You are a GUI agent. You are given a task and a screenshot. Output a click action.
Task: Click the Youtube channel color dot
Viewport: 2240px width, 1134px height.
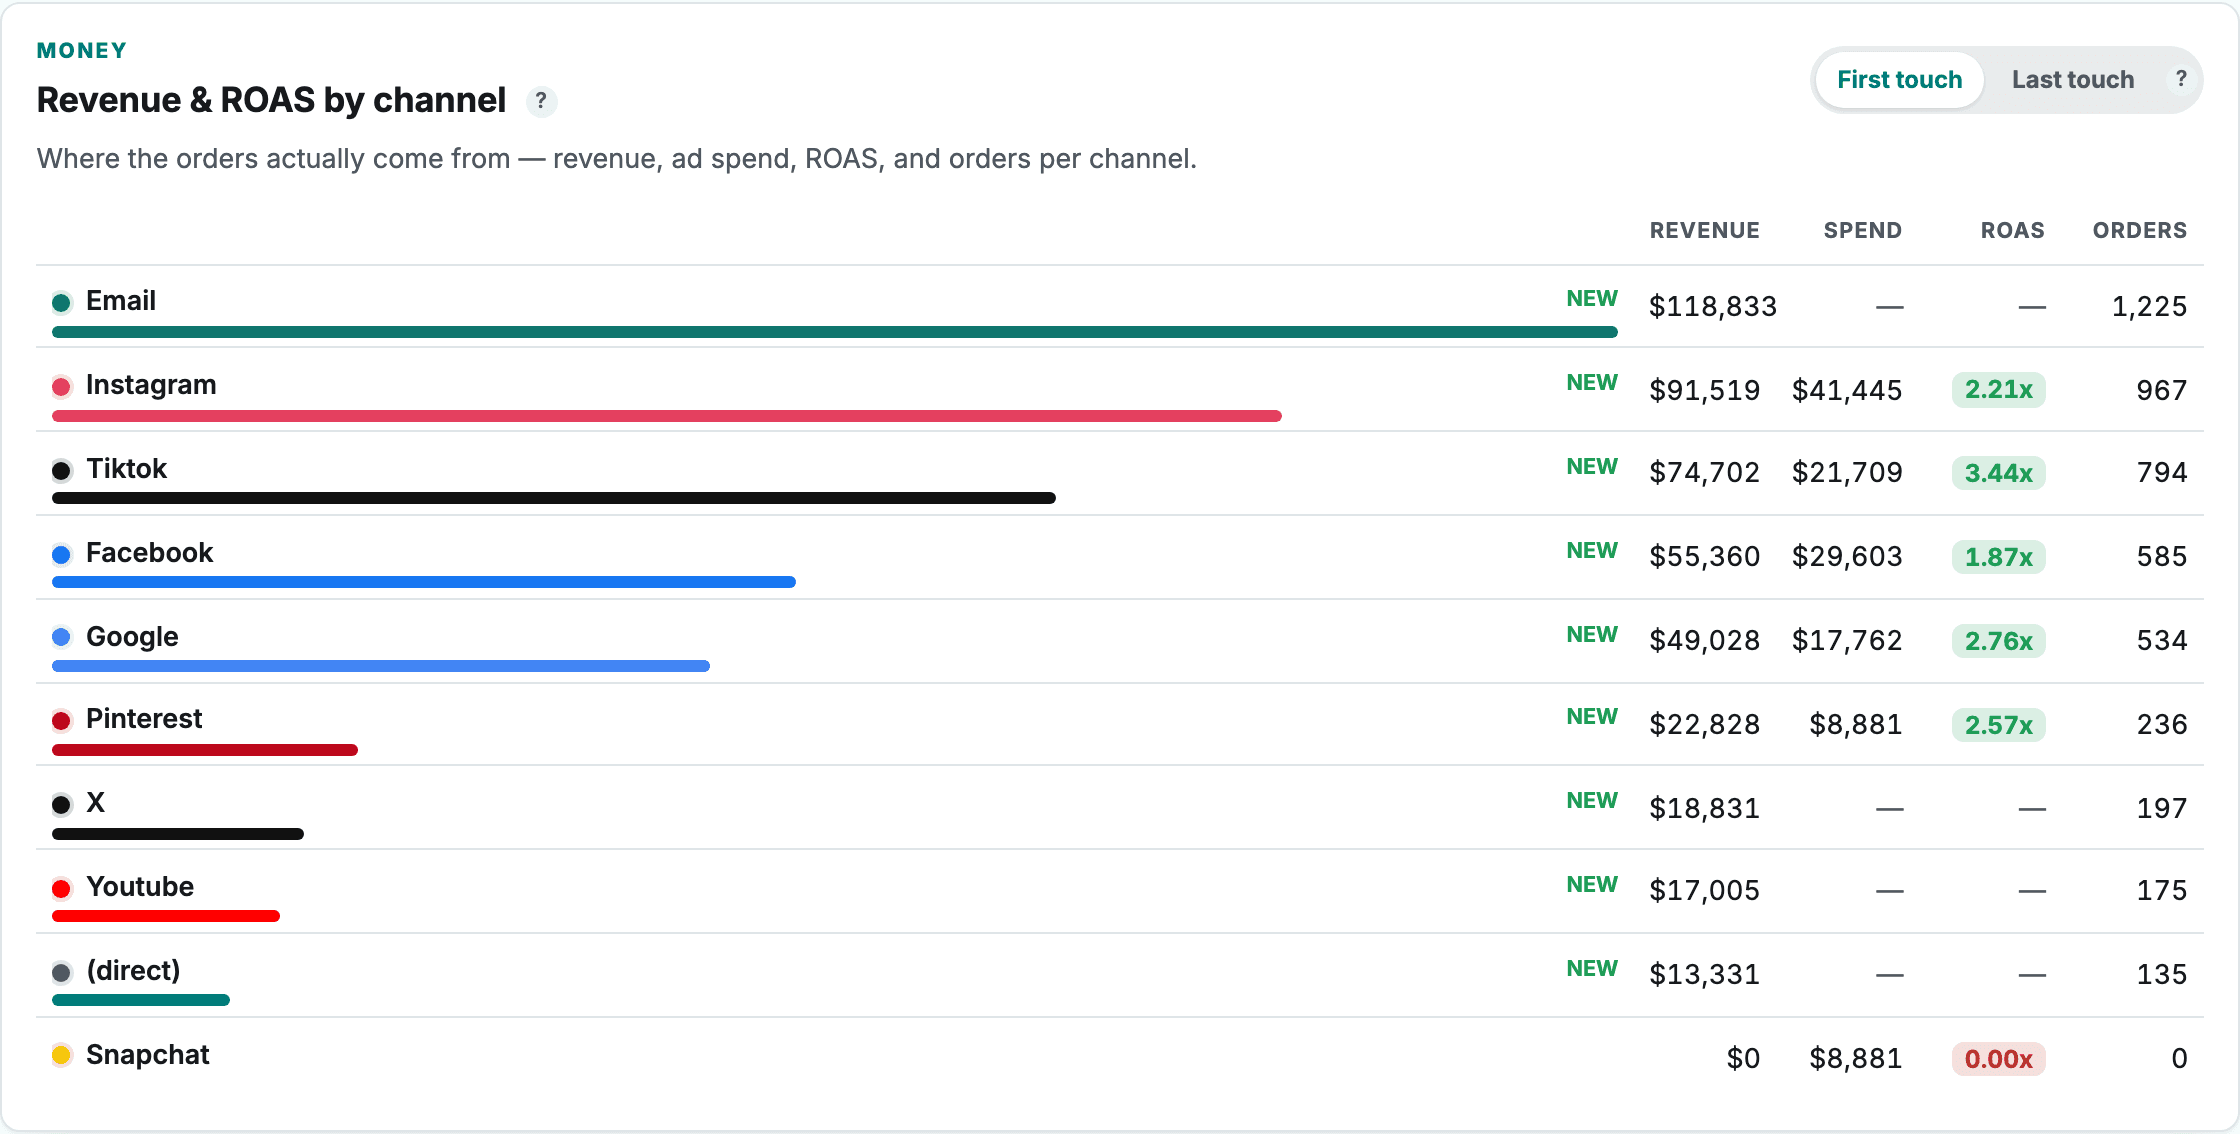(x=61, y=888)
